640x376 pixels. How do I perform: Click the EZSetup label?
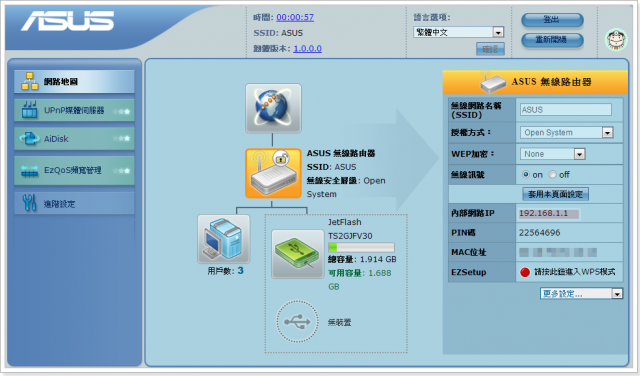[469, 272]
